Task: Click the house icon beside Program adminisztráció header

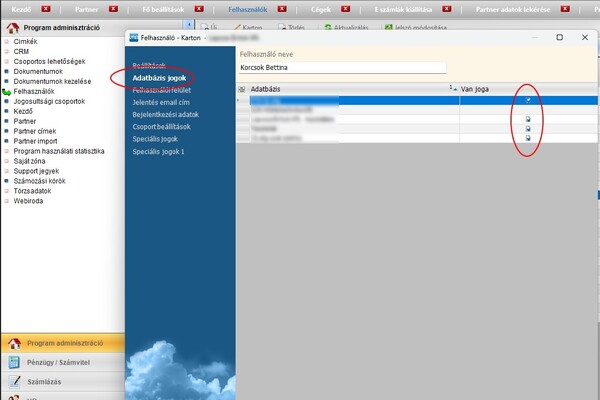Action: 13,28
